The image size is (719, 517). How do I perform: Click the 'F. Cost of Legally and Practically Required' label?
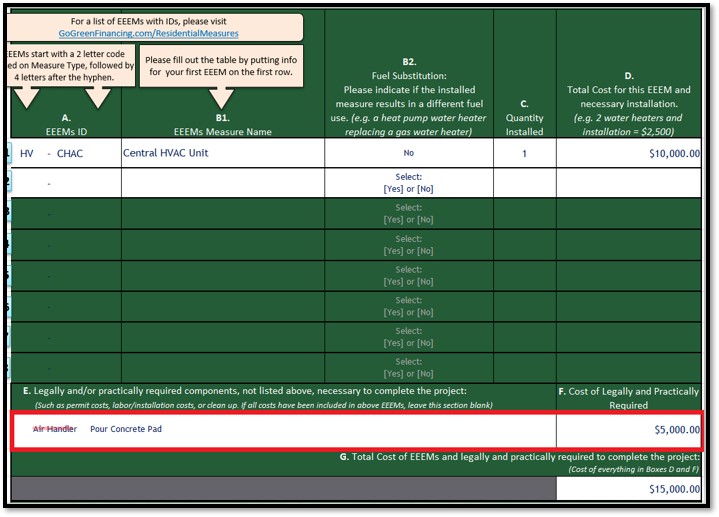(x=629, y=398)
